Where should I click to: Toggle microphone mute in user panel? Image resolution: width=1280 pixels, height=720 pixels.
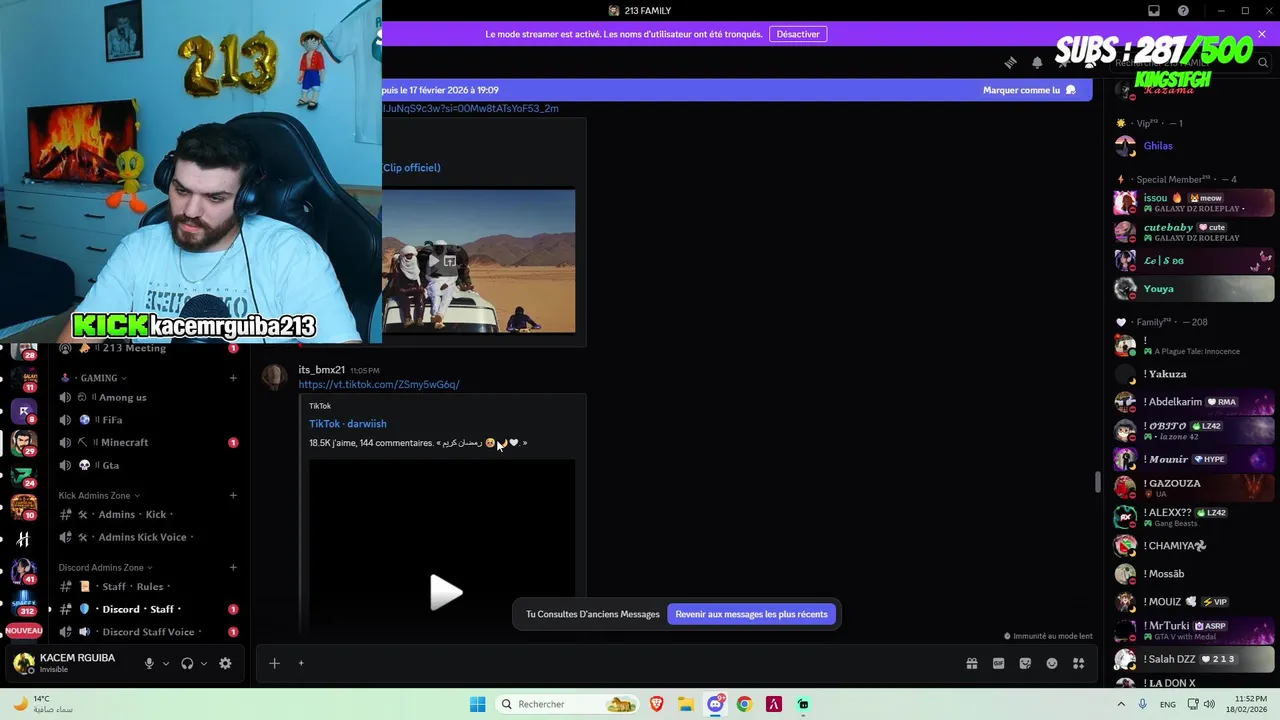(x=149, y=663)
